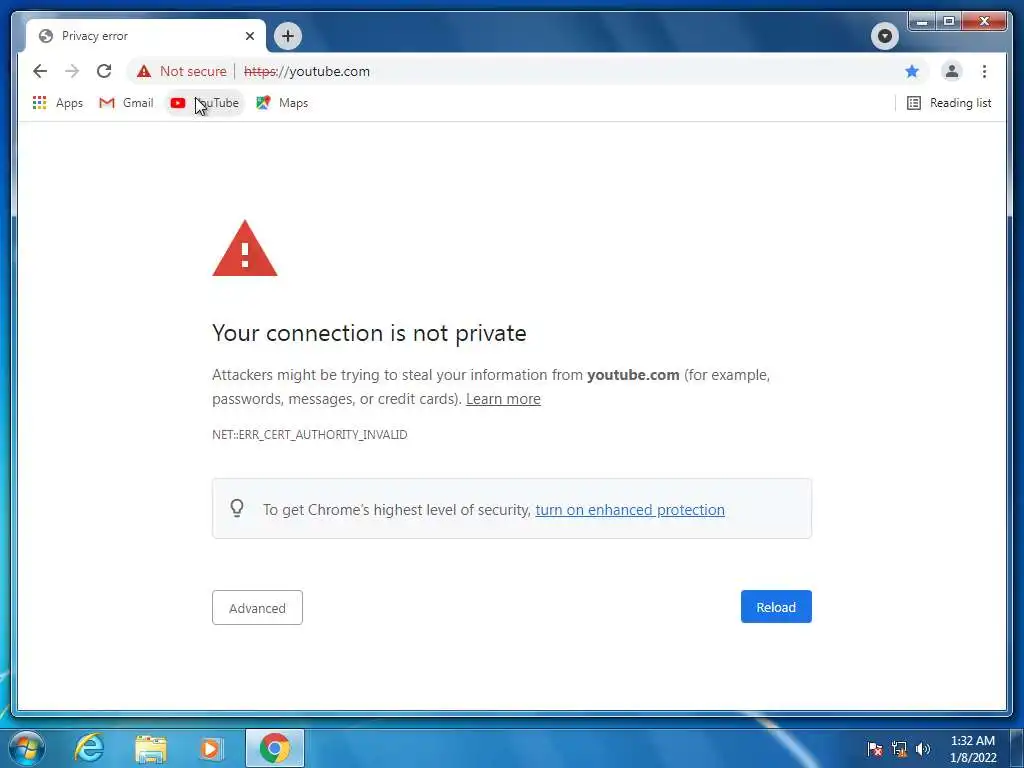Open the Reading list
This screenshot has width=1024, height=768.
coord(949,103)
